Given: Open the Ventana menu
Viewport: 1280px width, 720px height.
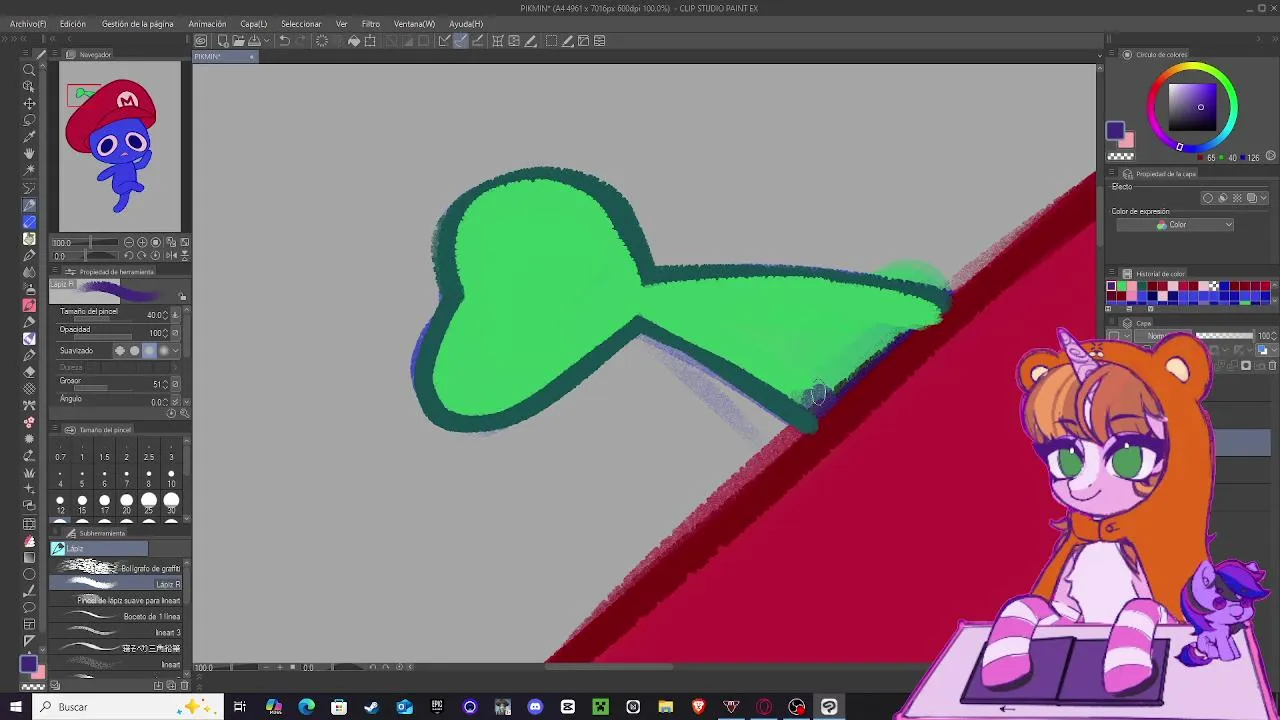Looking at the screenshot, I should [414, 24].
